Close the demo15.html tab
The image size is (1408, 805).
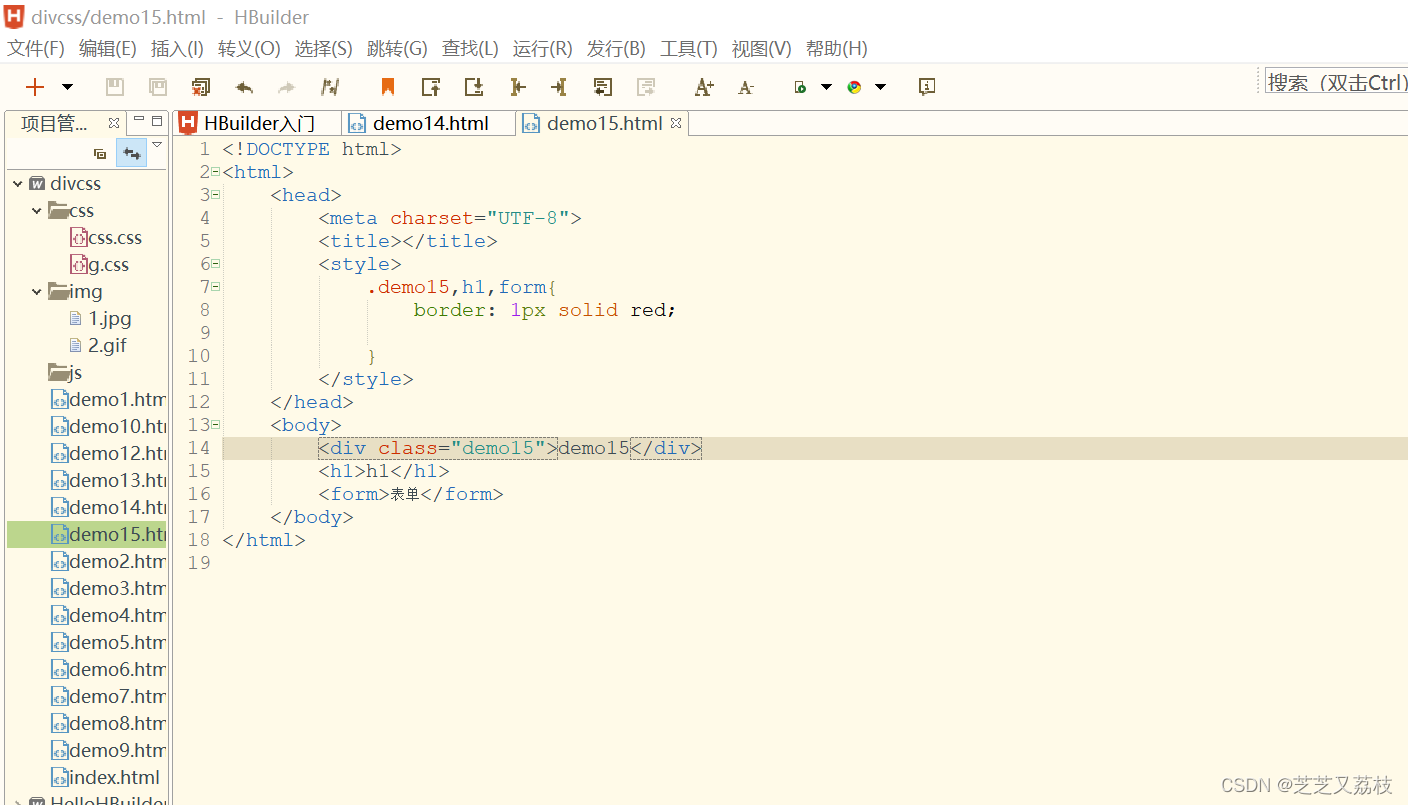676,123
